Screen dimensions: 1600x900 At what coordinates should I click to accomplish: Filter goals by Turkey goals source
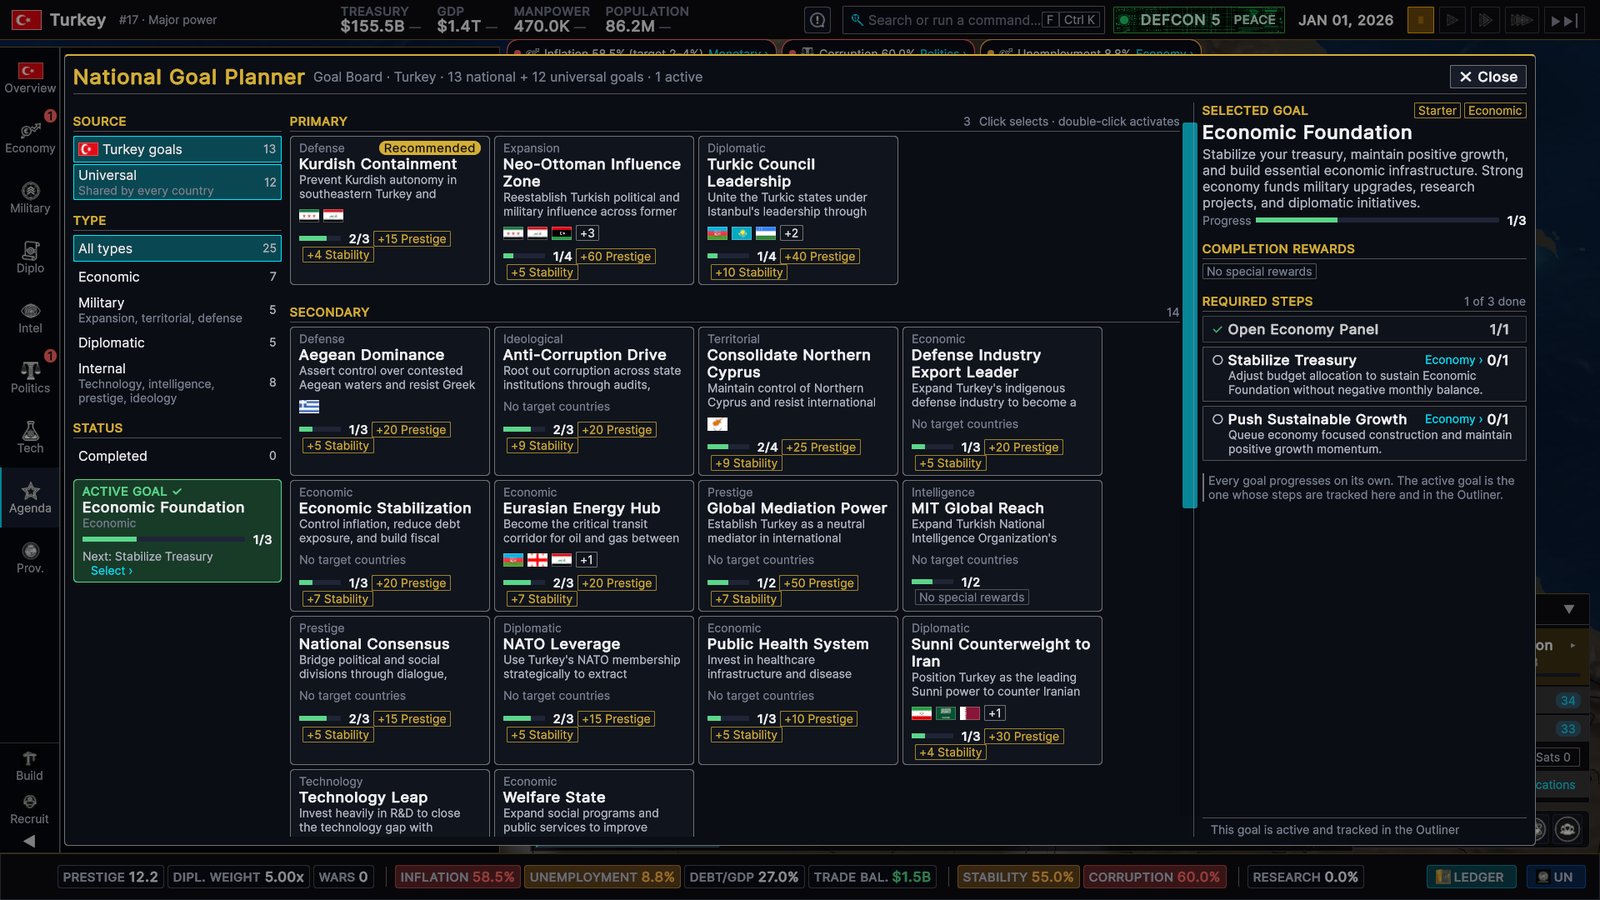(x=177, y=149)
